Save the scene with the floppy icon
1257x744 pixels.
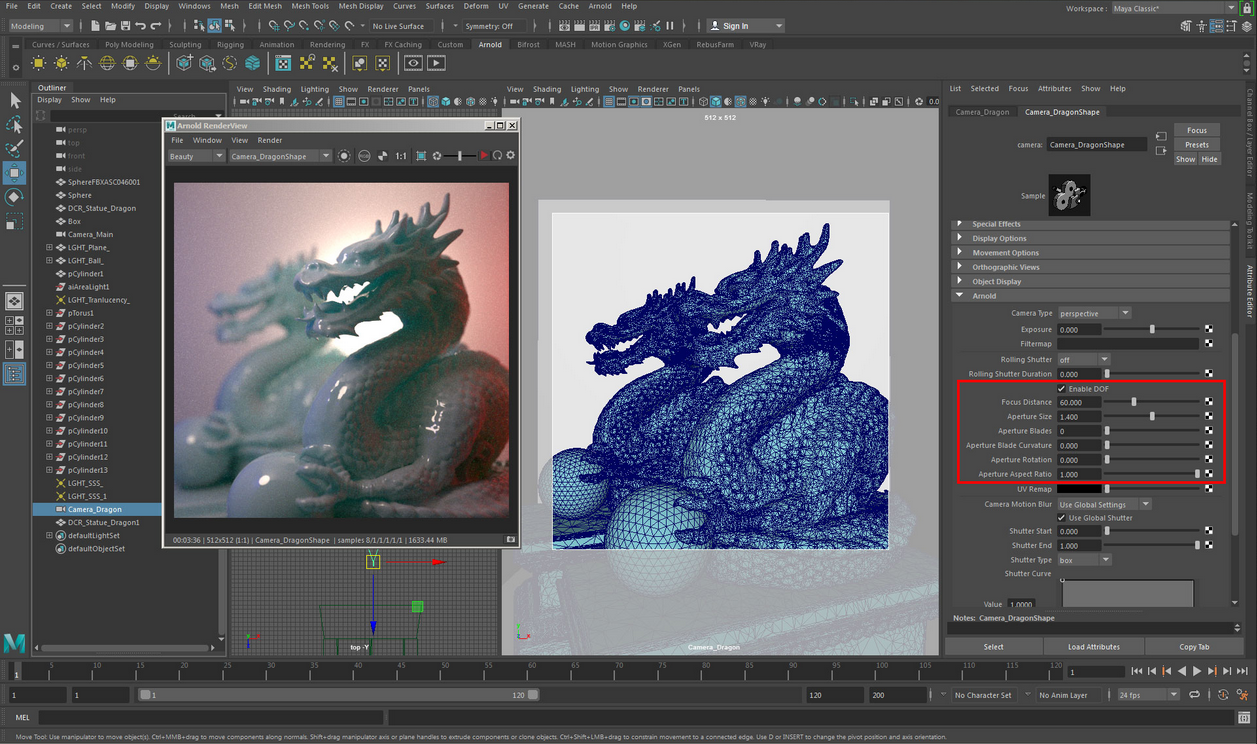tap(125, 26)
